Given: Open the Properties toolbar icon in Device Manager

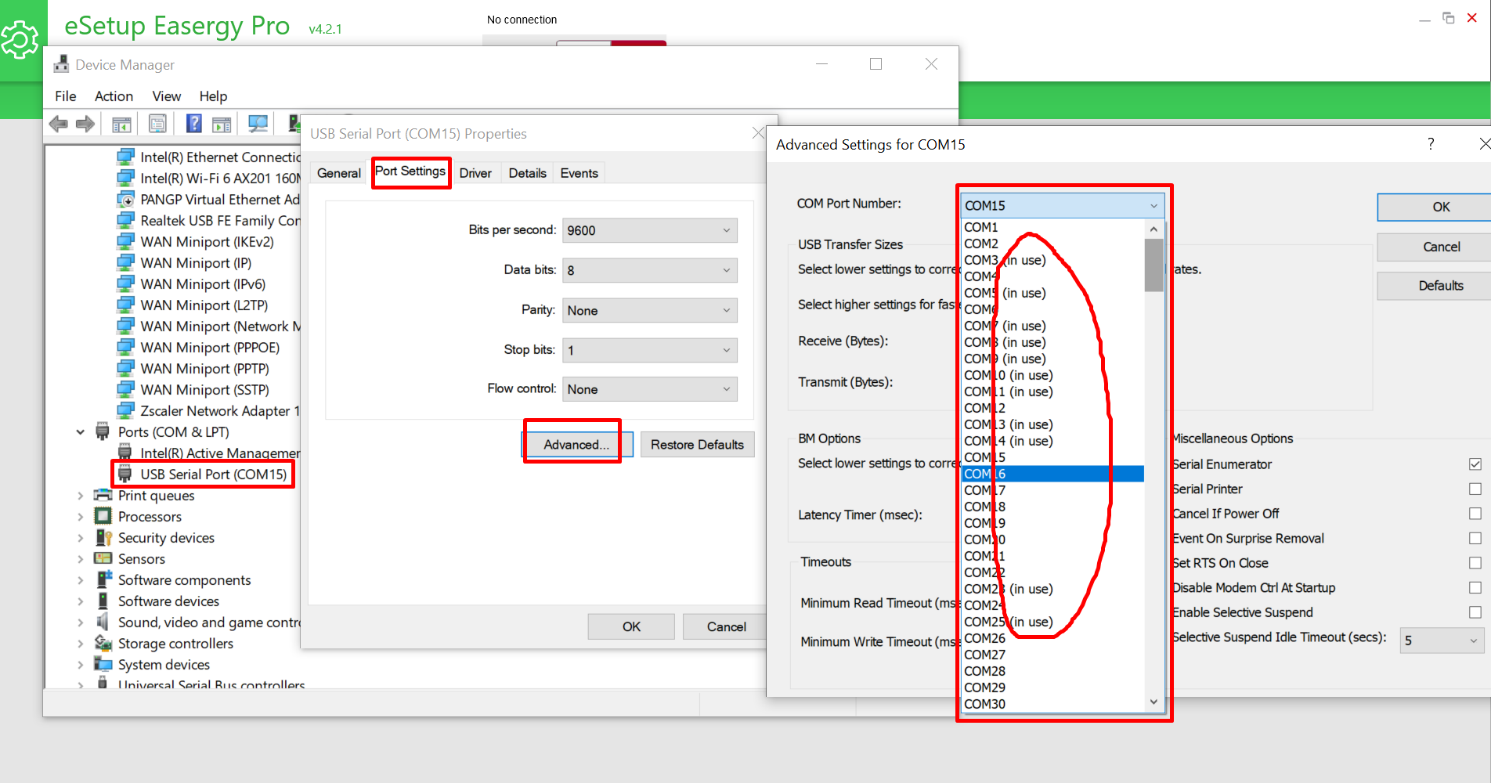Looking at the screenshot, I should tap(158, 124).
